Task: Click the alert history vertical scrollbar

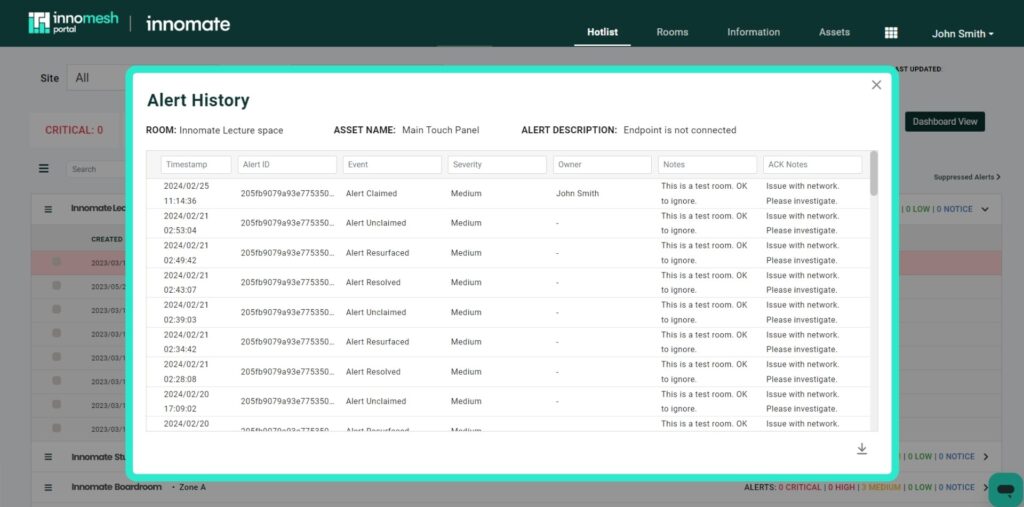Action: point(874,173)
